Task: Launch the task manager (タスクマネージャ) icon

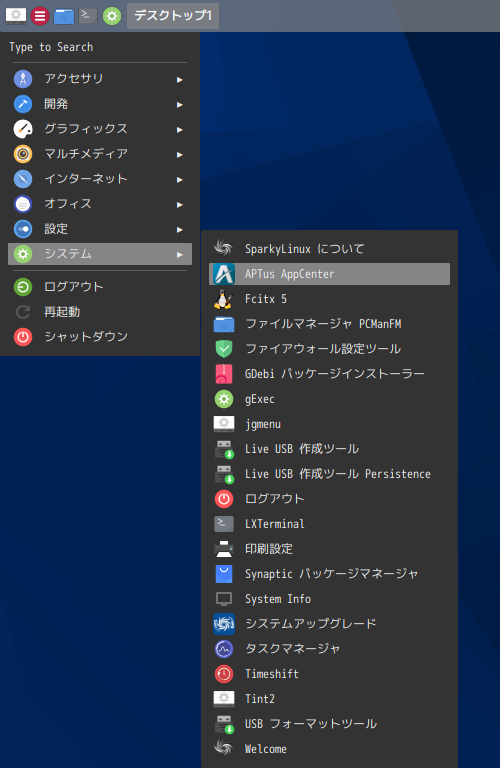Action: point(224,649)
